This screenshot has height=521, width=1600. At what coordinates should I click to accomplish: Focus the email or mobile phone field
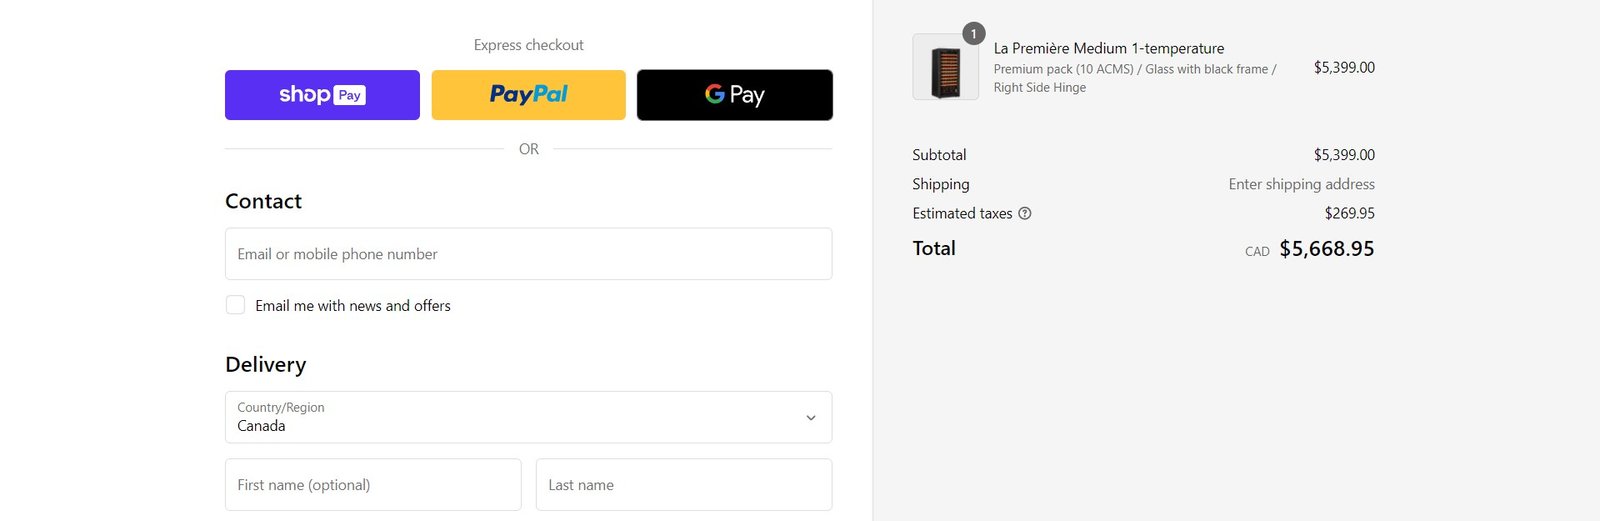528,254
